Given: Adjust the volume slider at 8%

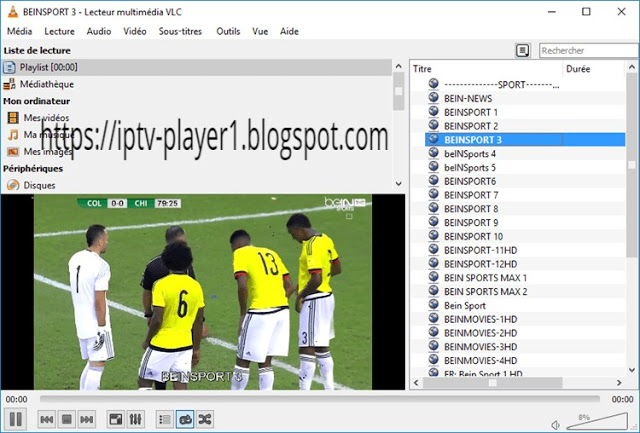Looking at the screenshot, I should [598, 421].
